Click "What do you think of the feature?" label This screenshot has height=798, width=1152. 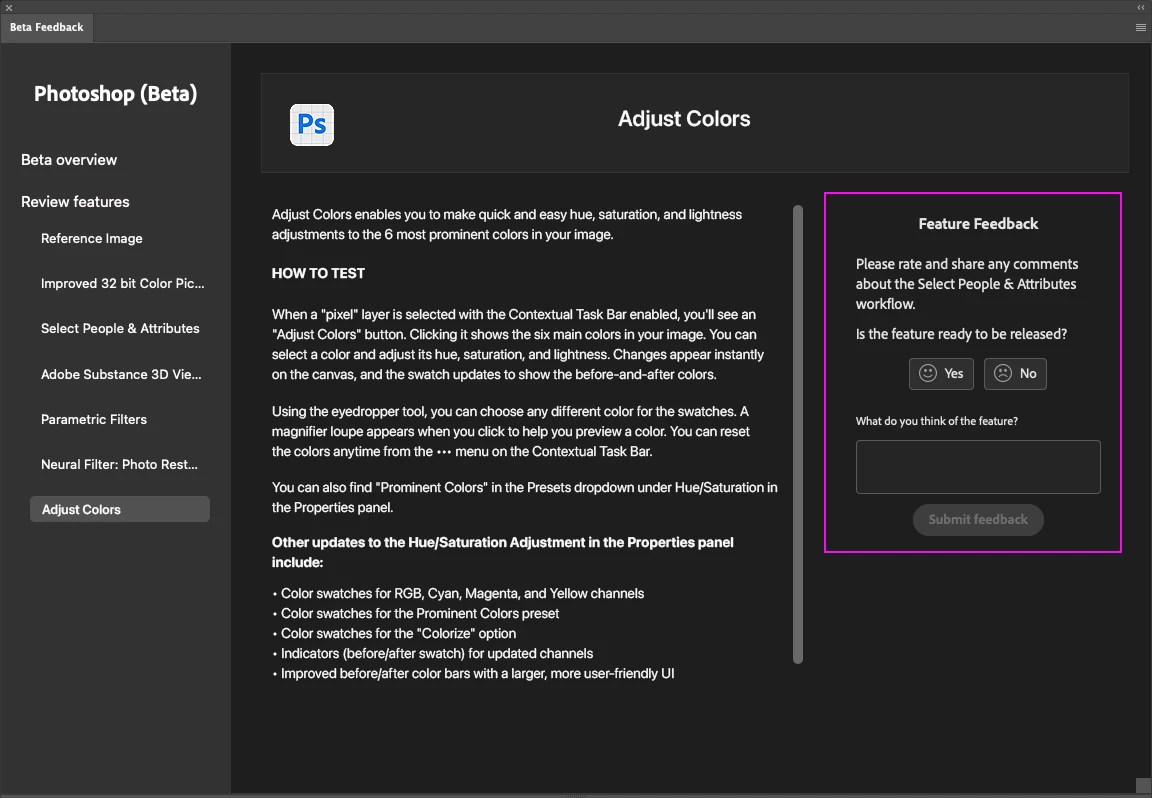pyautogui.click(x=937, y=421)
